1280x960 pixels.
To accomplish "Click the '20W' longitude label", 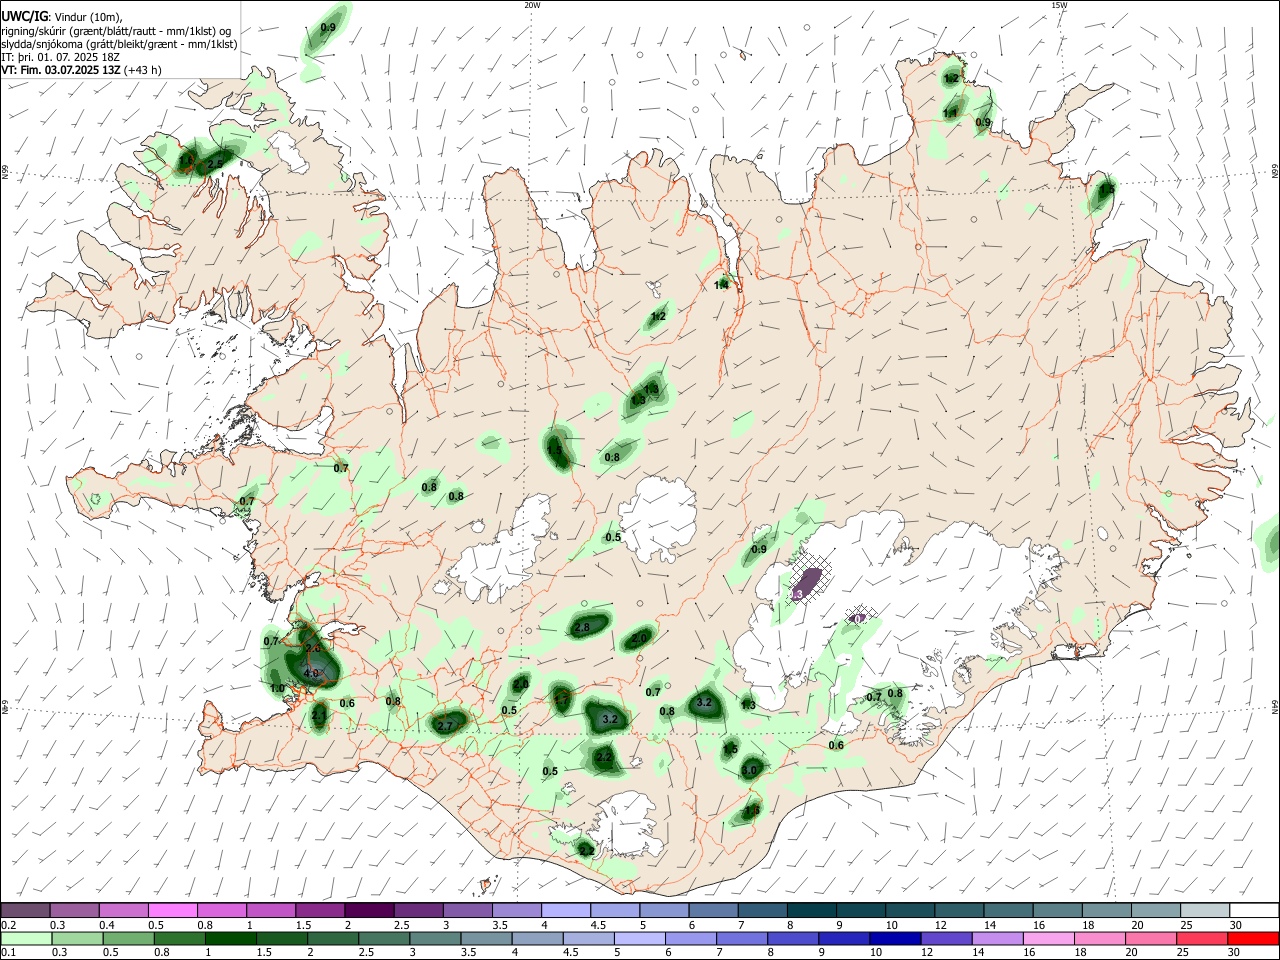I will tap(532, 5).
